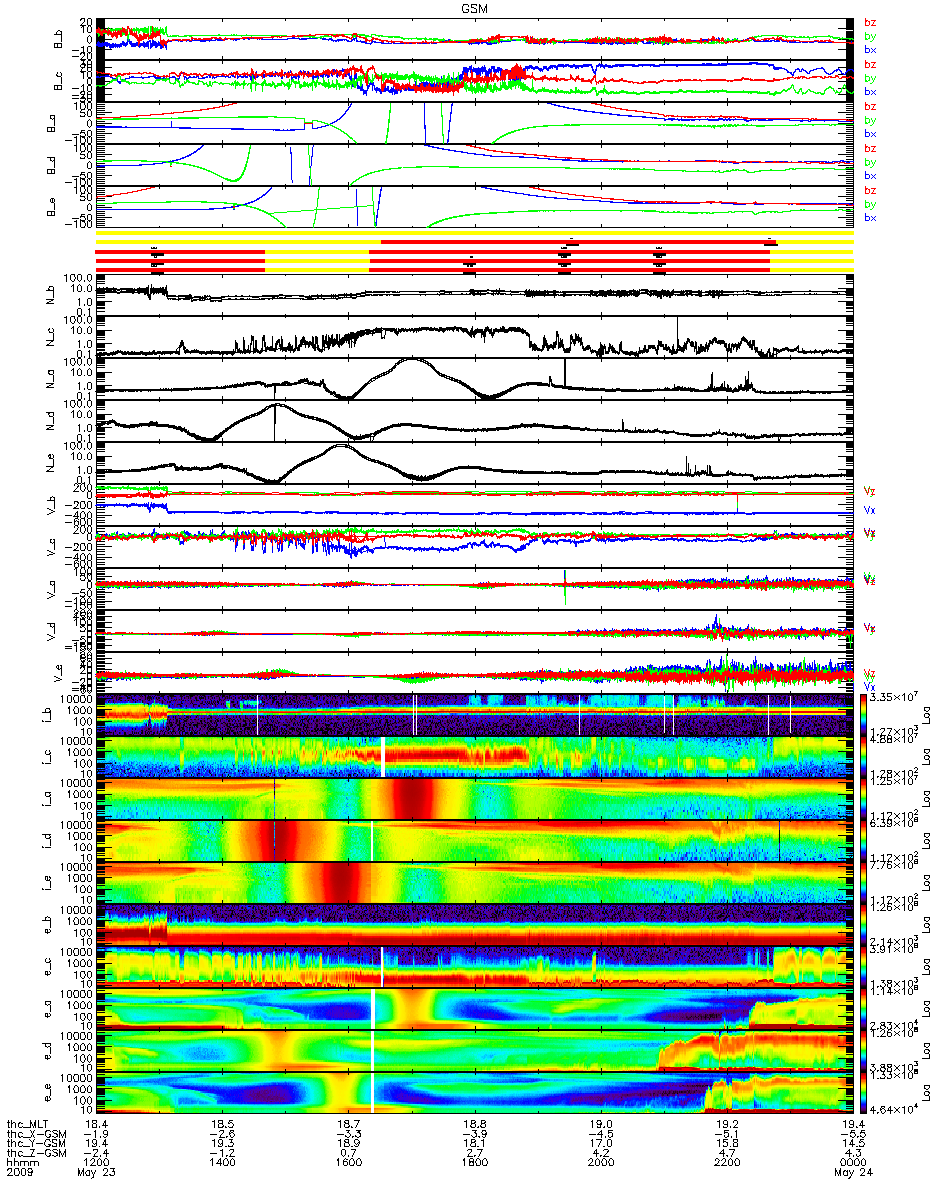Click the green by legend of B_b panel
The image size is (930, 1200).
(870, 37)
